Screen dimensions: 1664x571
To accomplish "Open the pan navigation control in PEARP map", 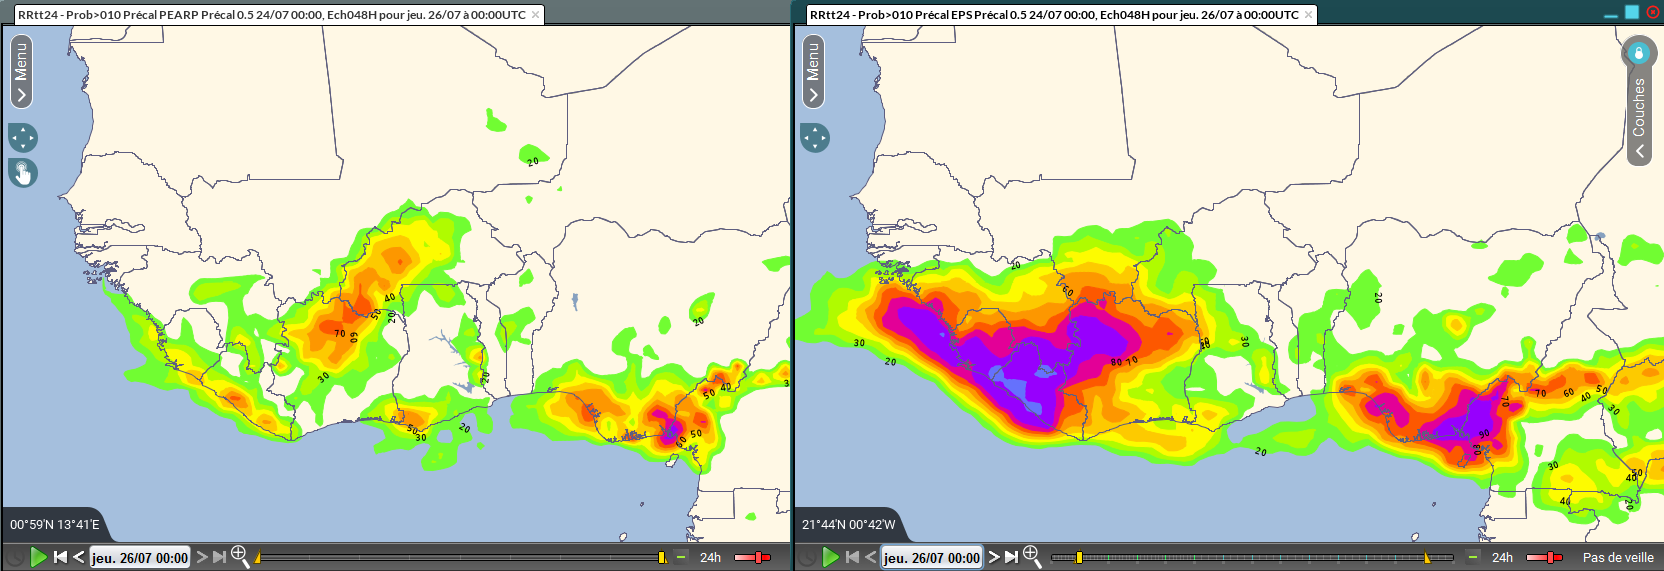I will [23, 137].
